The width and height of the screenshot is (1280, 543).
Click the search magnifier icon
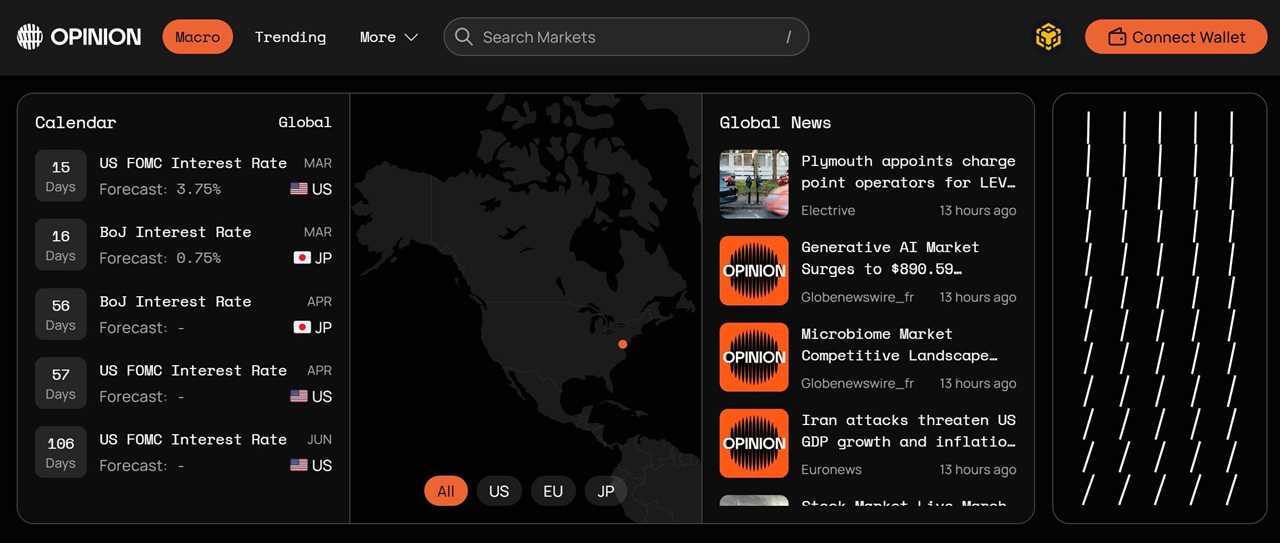point(464,37)
